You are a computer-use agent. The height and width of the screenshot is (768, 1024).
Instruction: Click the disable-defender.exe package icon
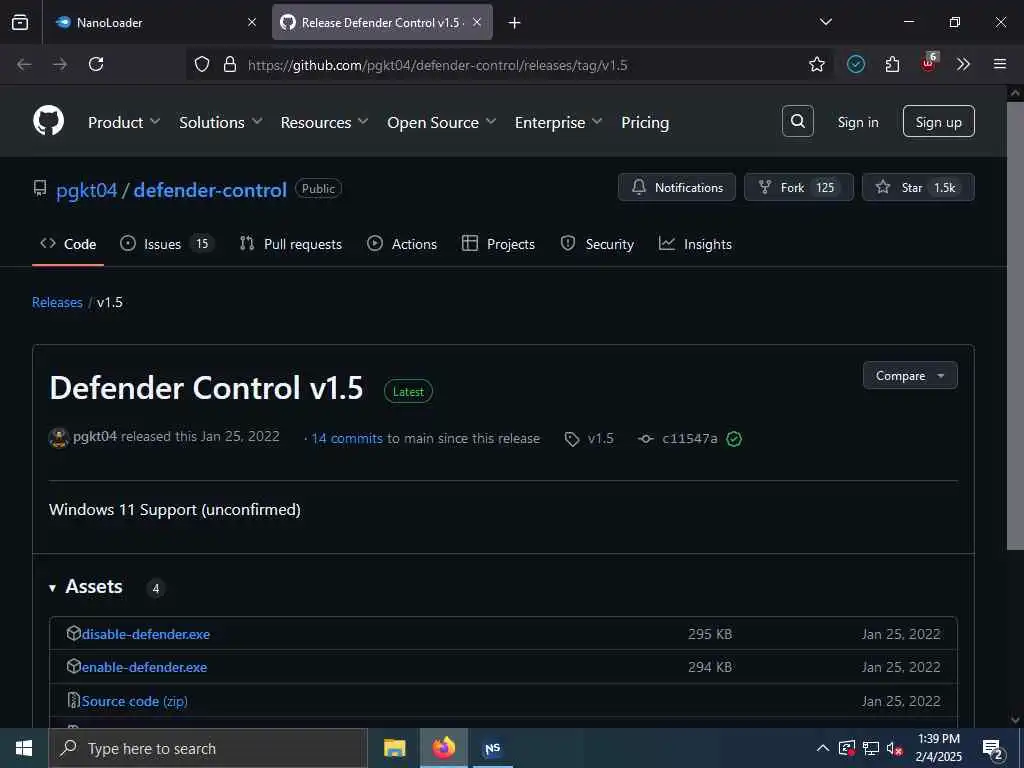73,633
